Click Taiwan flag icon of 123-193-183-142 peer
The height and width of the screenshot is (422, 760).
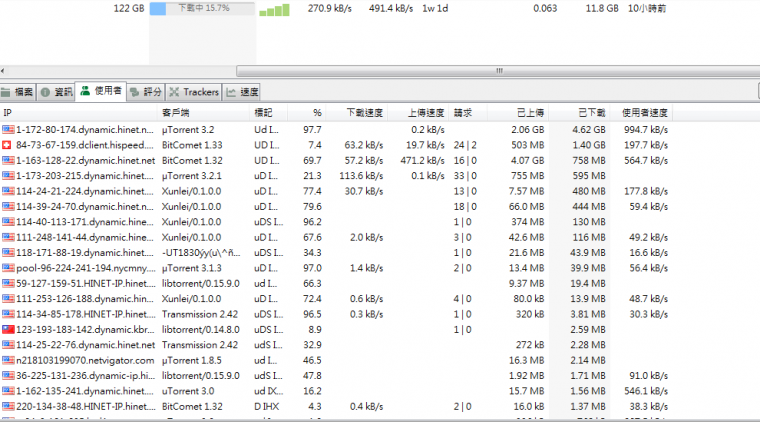pyautogui.click(x=8, y=329)
